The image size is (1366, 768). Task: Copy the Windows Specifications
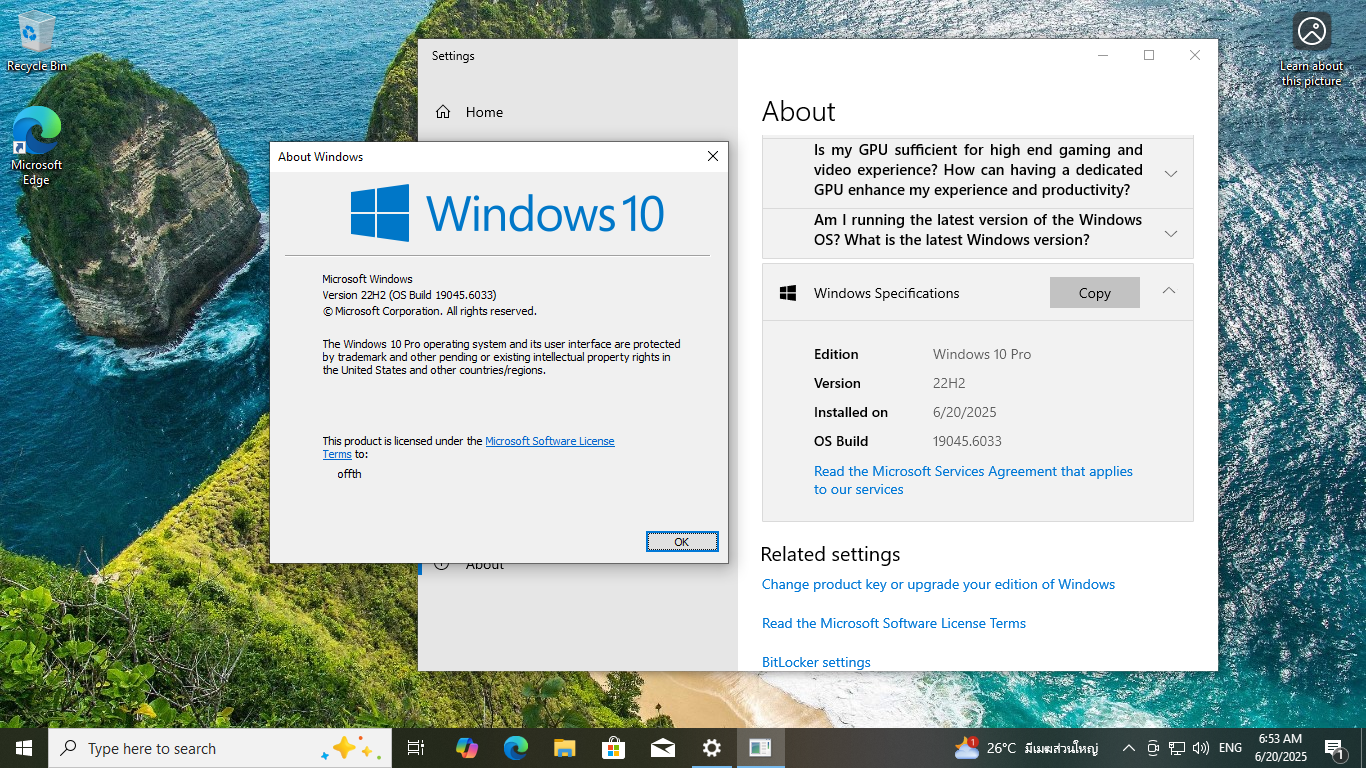click(x=1095, y=293)
